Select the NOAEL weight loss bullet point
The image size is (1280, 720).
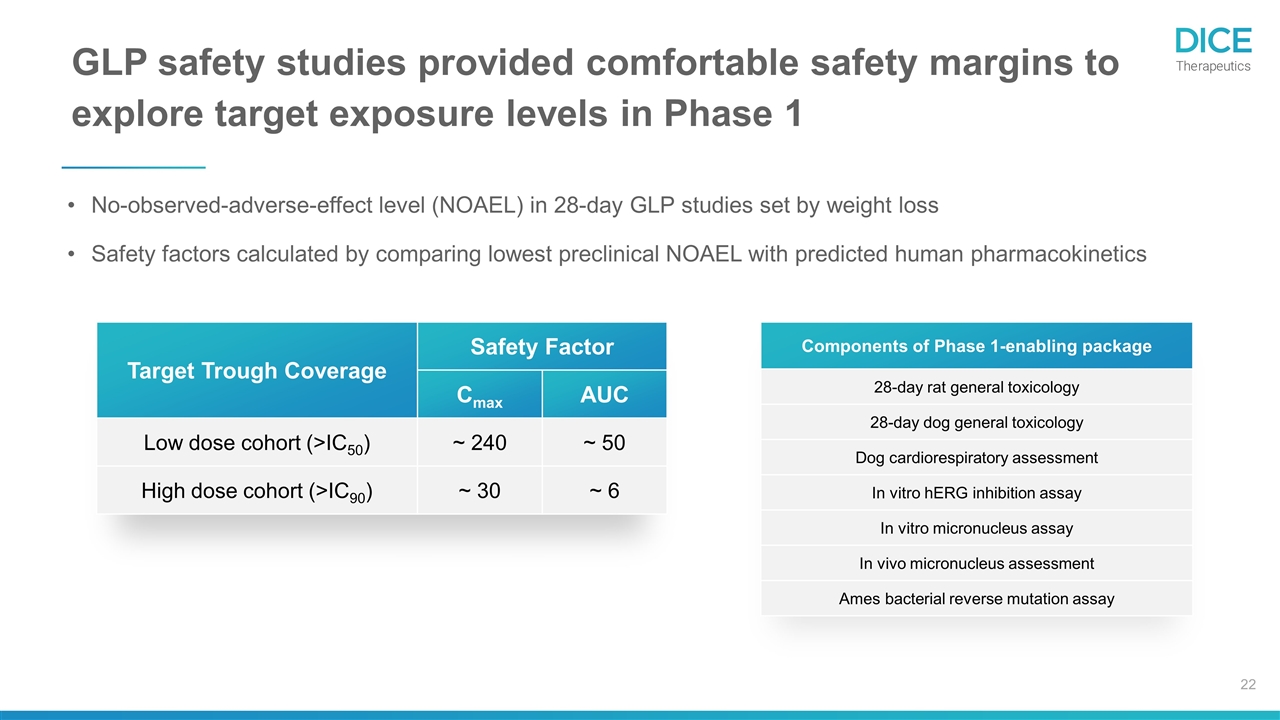click(x=514, y=206)
